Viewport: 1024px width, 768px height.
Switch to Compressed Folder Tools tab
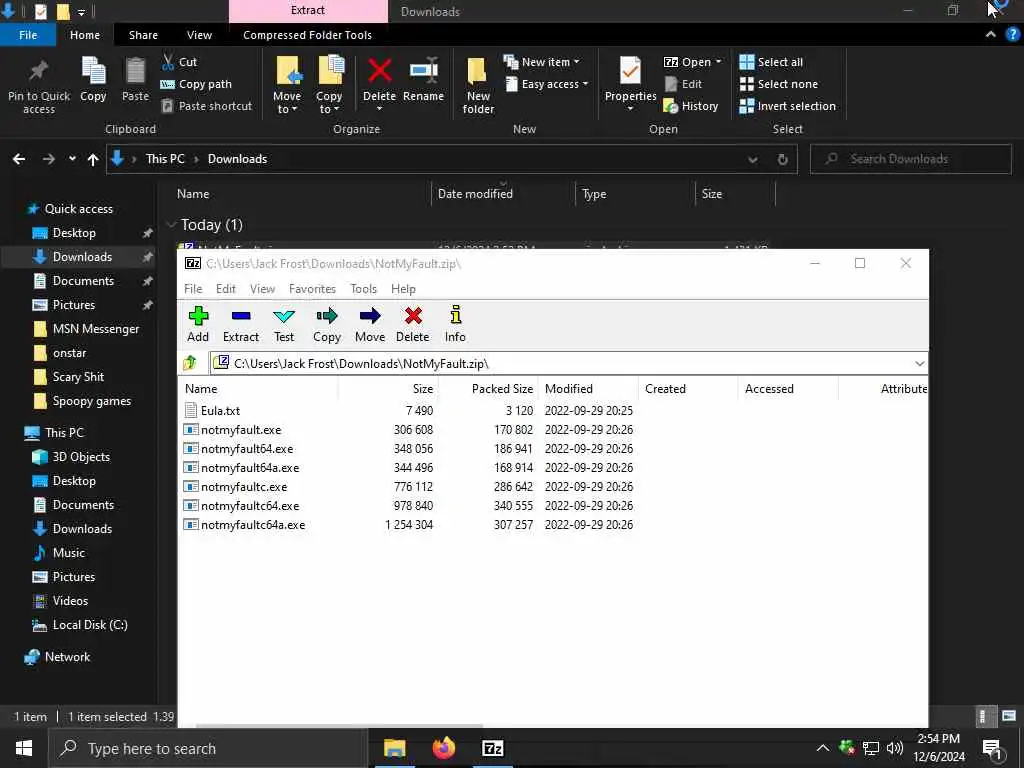(x=307, y=35)
